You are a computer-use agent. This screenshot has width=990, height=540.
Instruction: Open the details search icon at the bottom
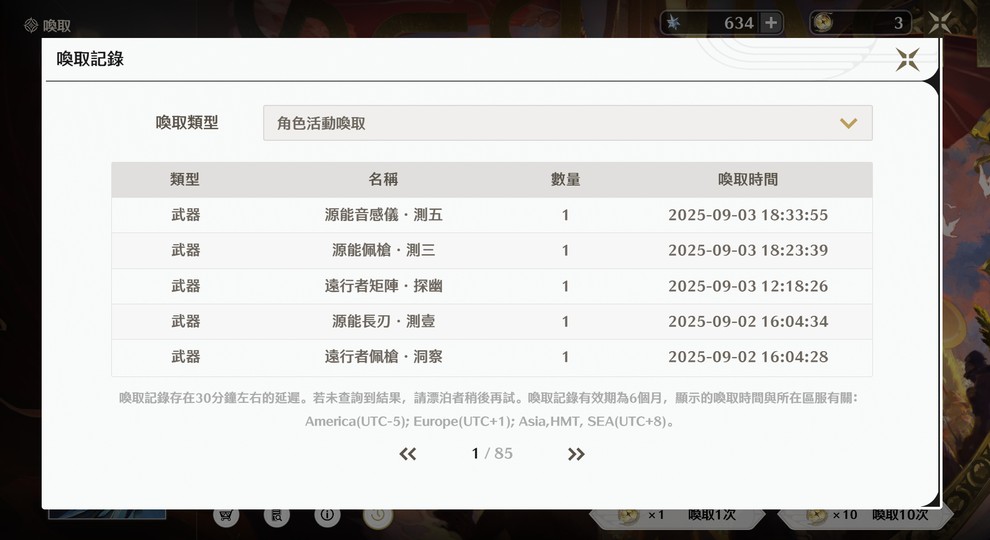(277, 515)
